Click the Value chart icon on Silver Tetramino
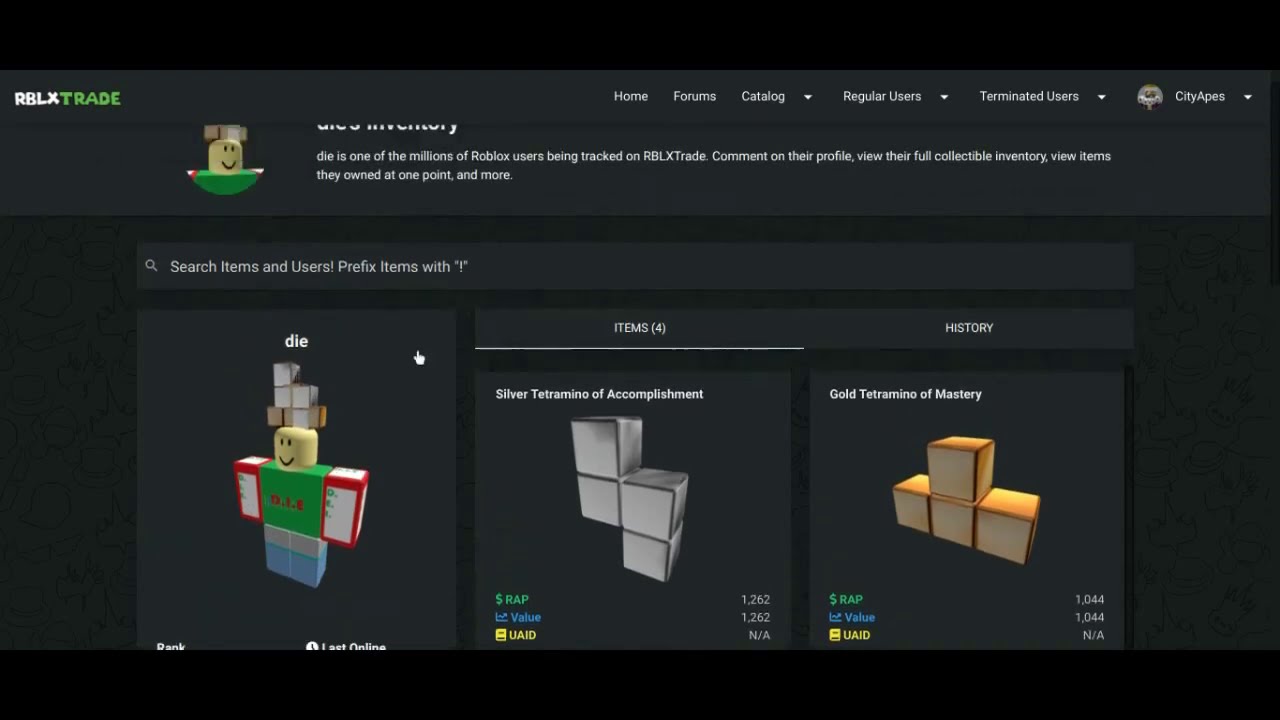Image resolution: width=1280 pixels, height=720 pixels. pos(501,618)
